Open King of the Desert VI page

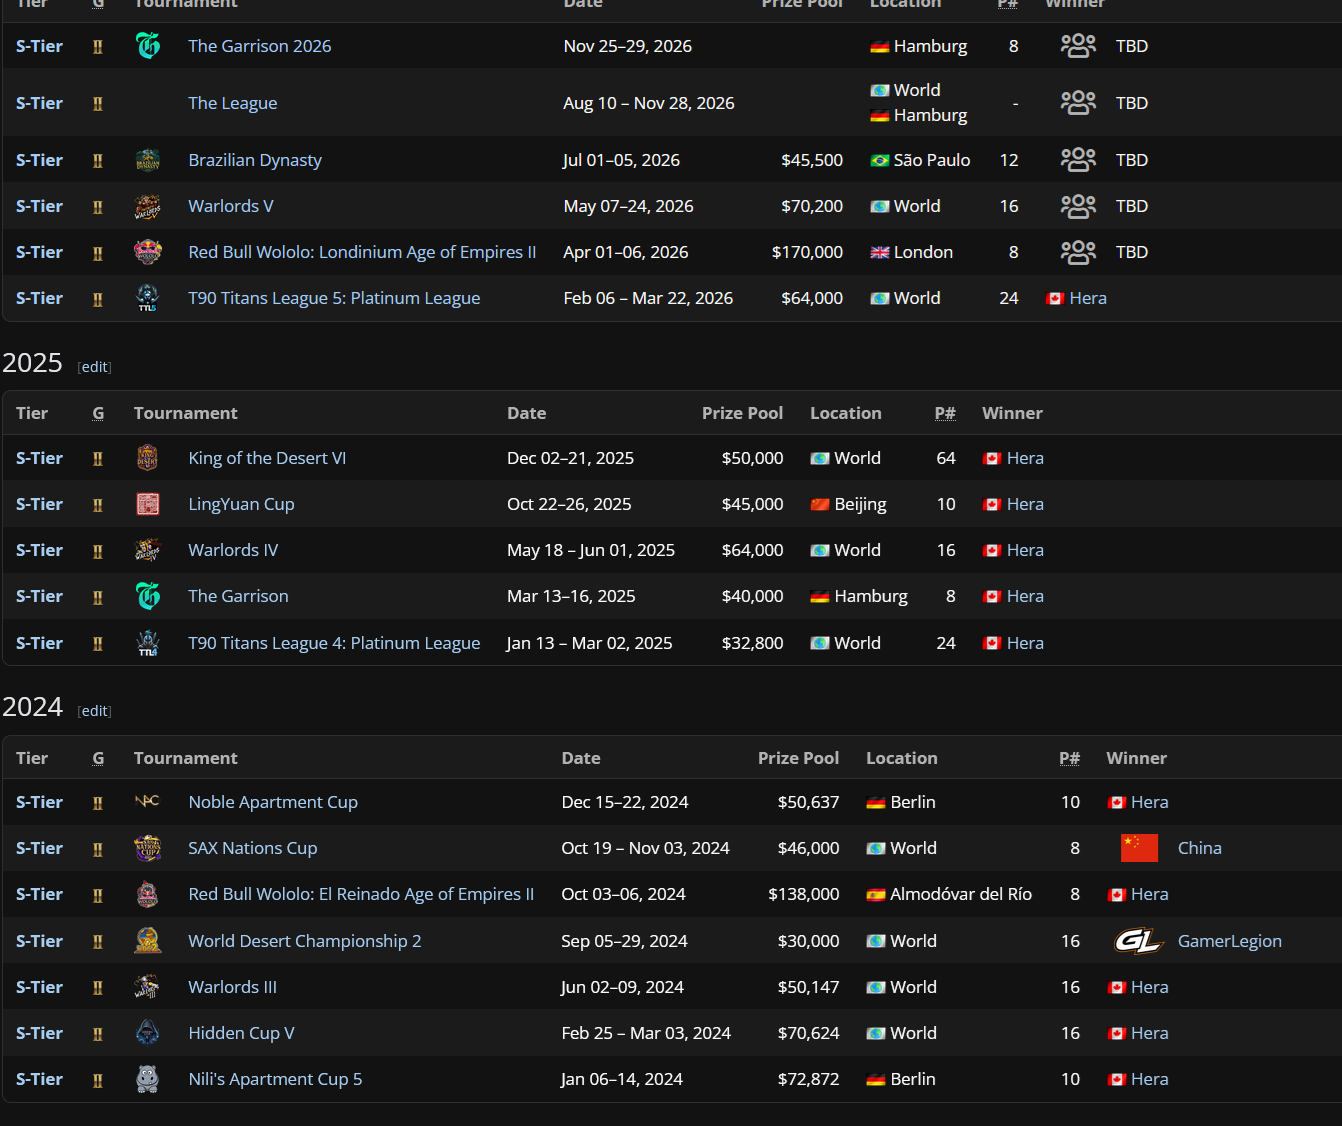click(267, 458)
